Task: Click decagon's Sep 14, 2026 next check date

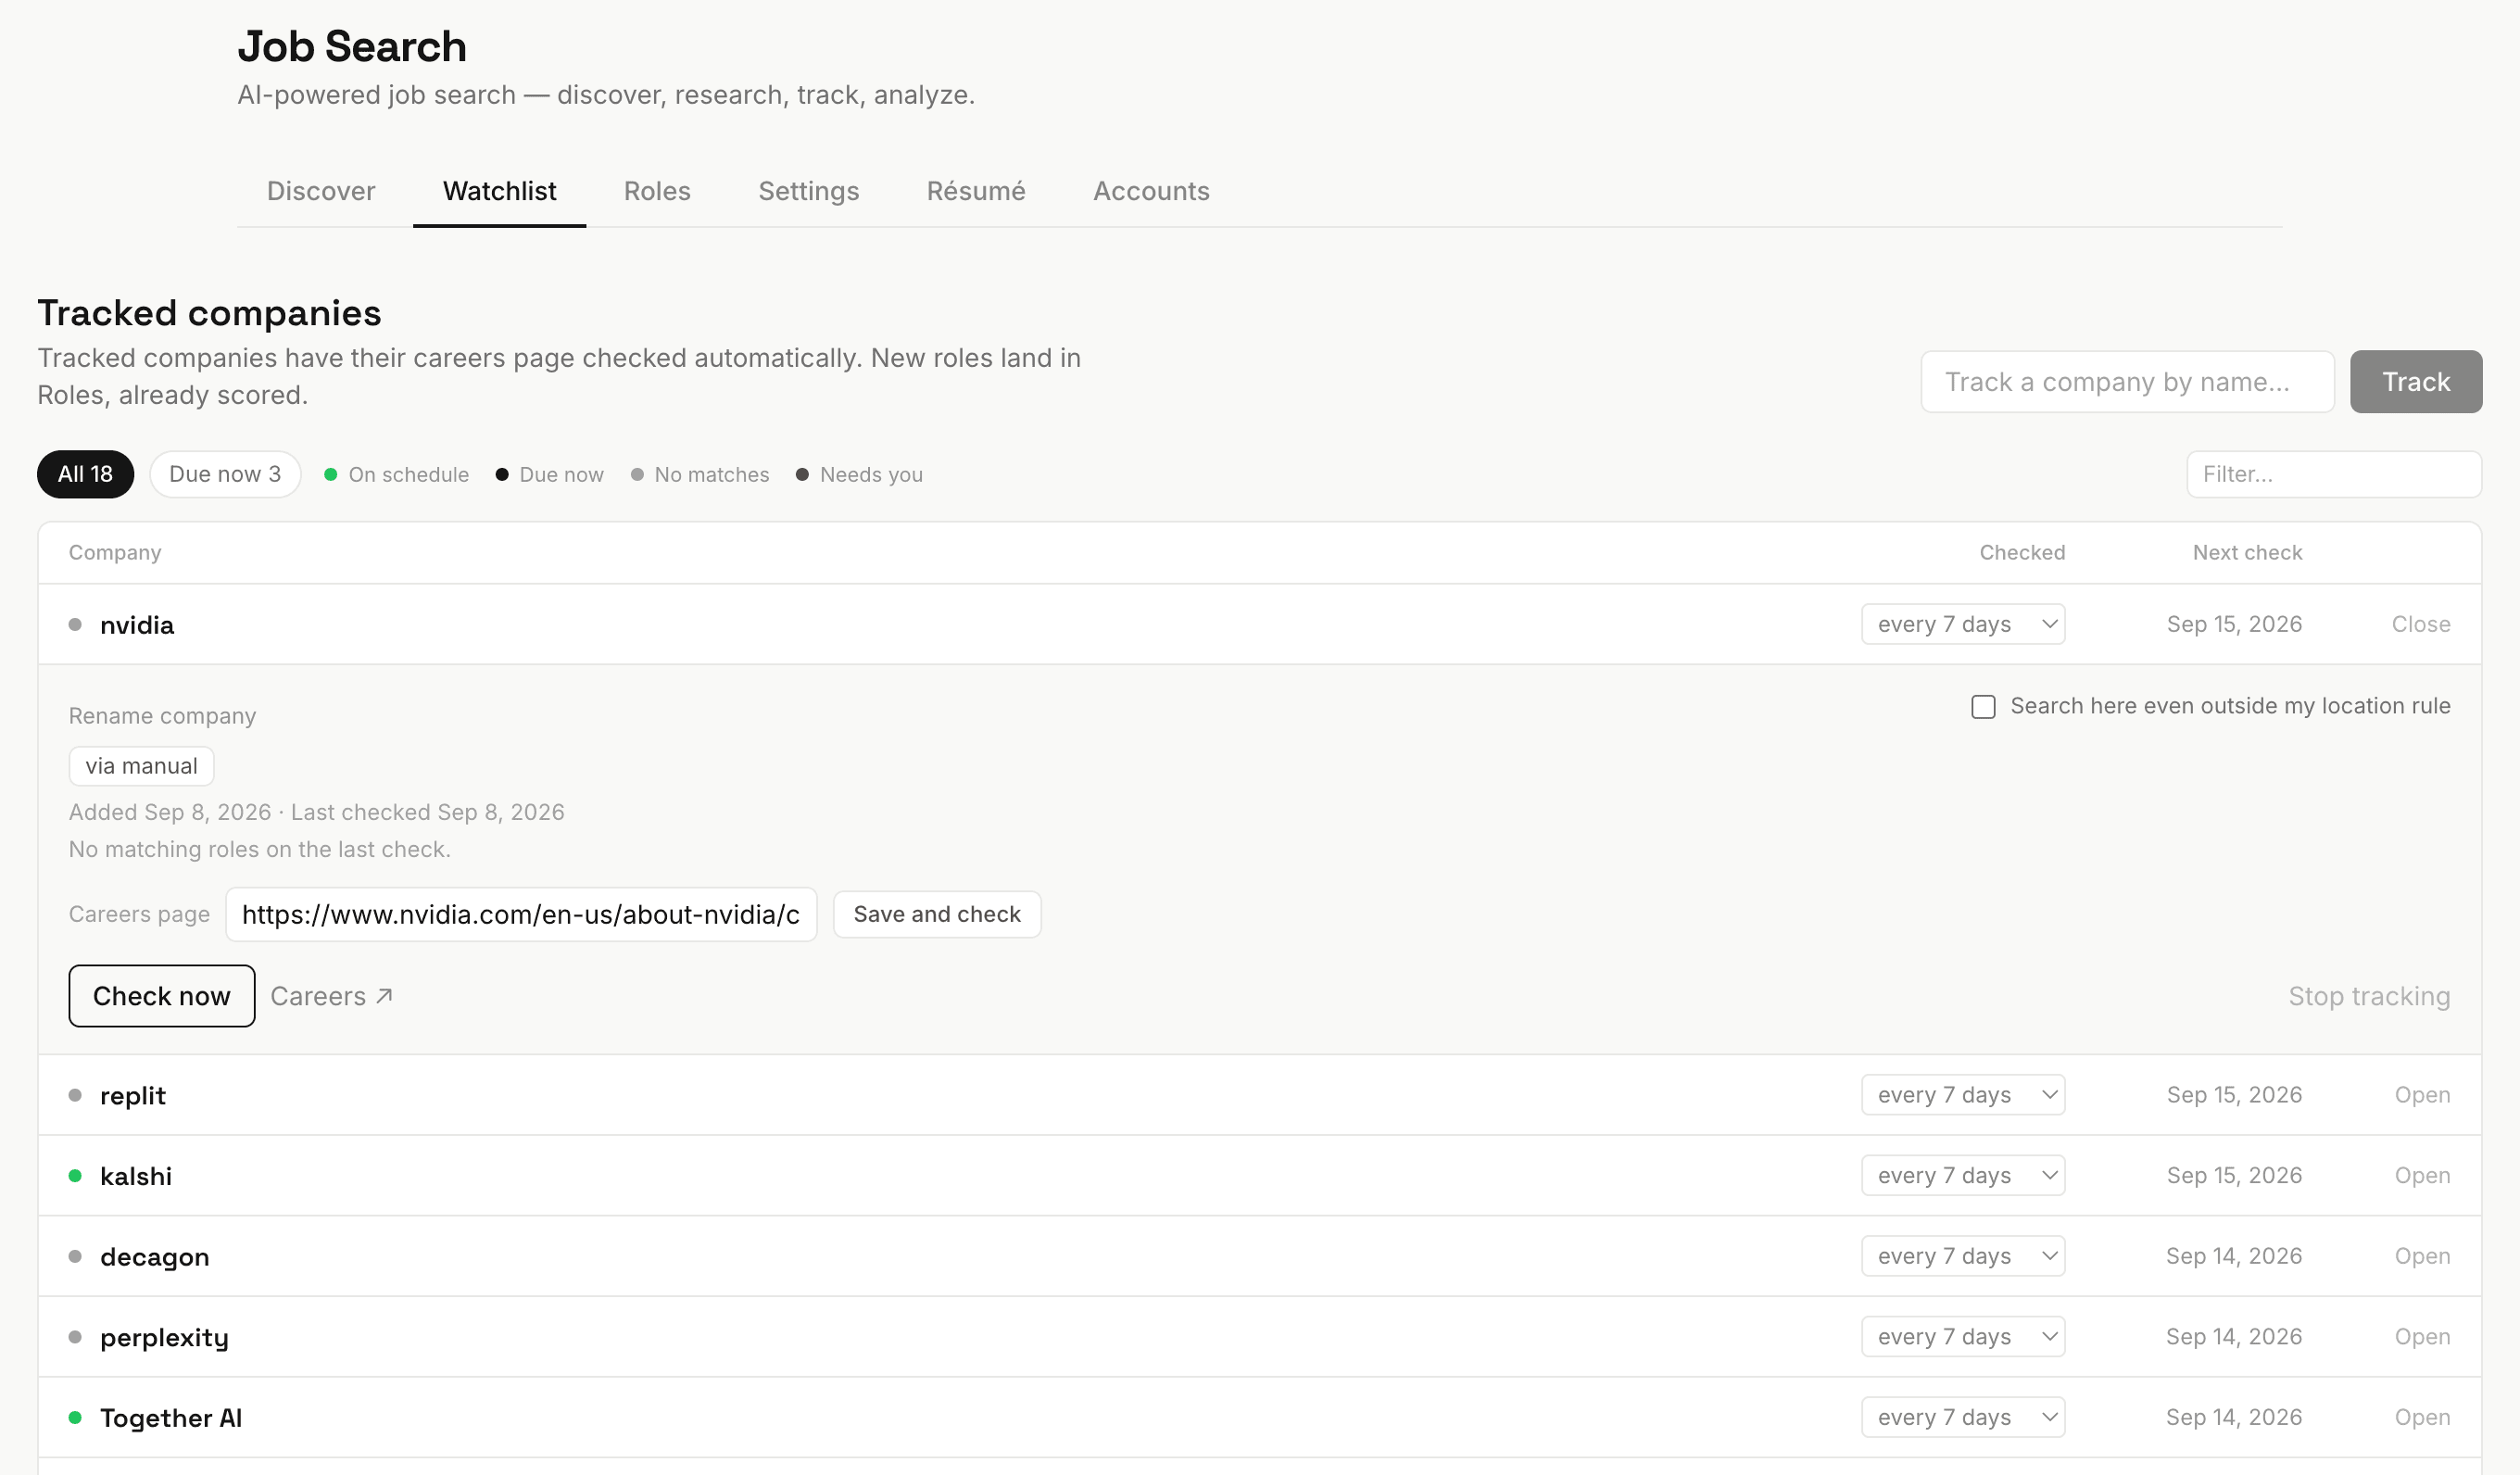Action: pos(2233,1256)
